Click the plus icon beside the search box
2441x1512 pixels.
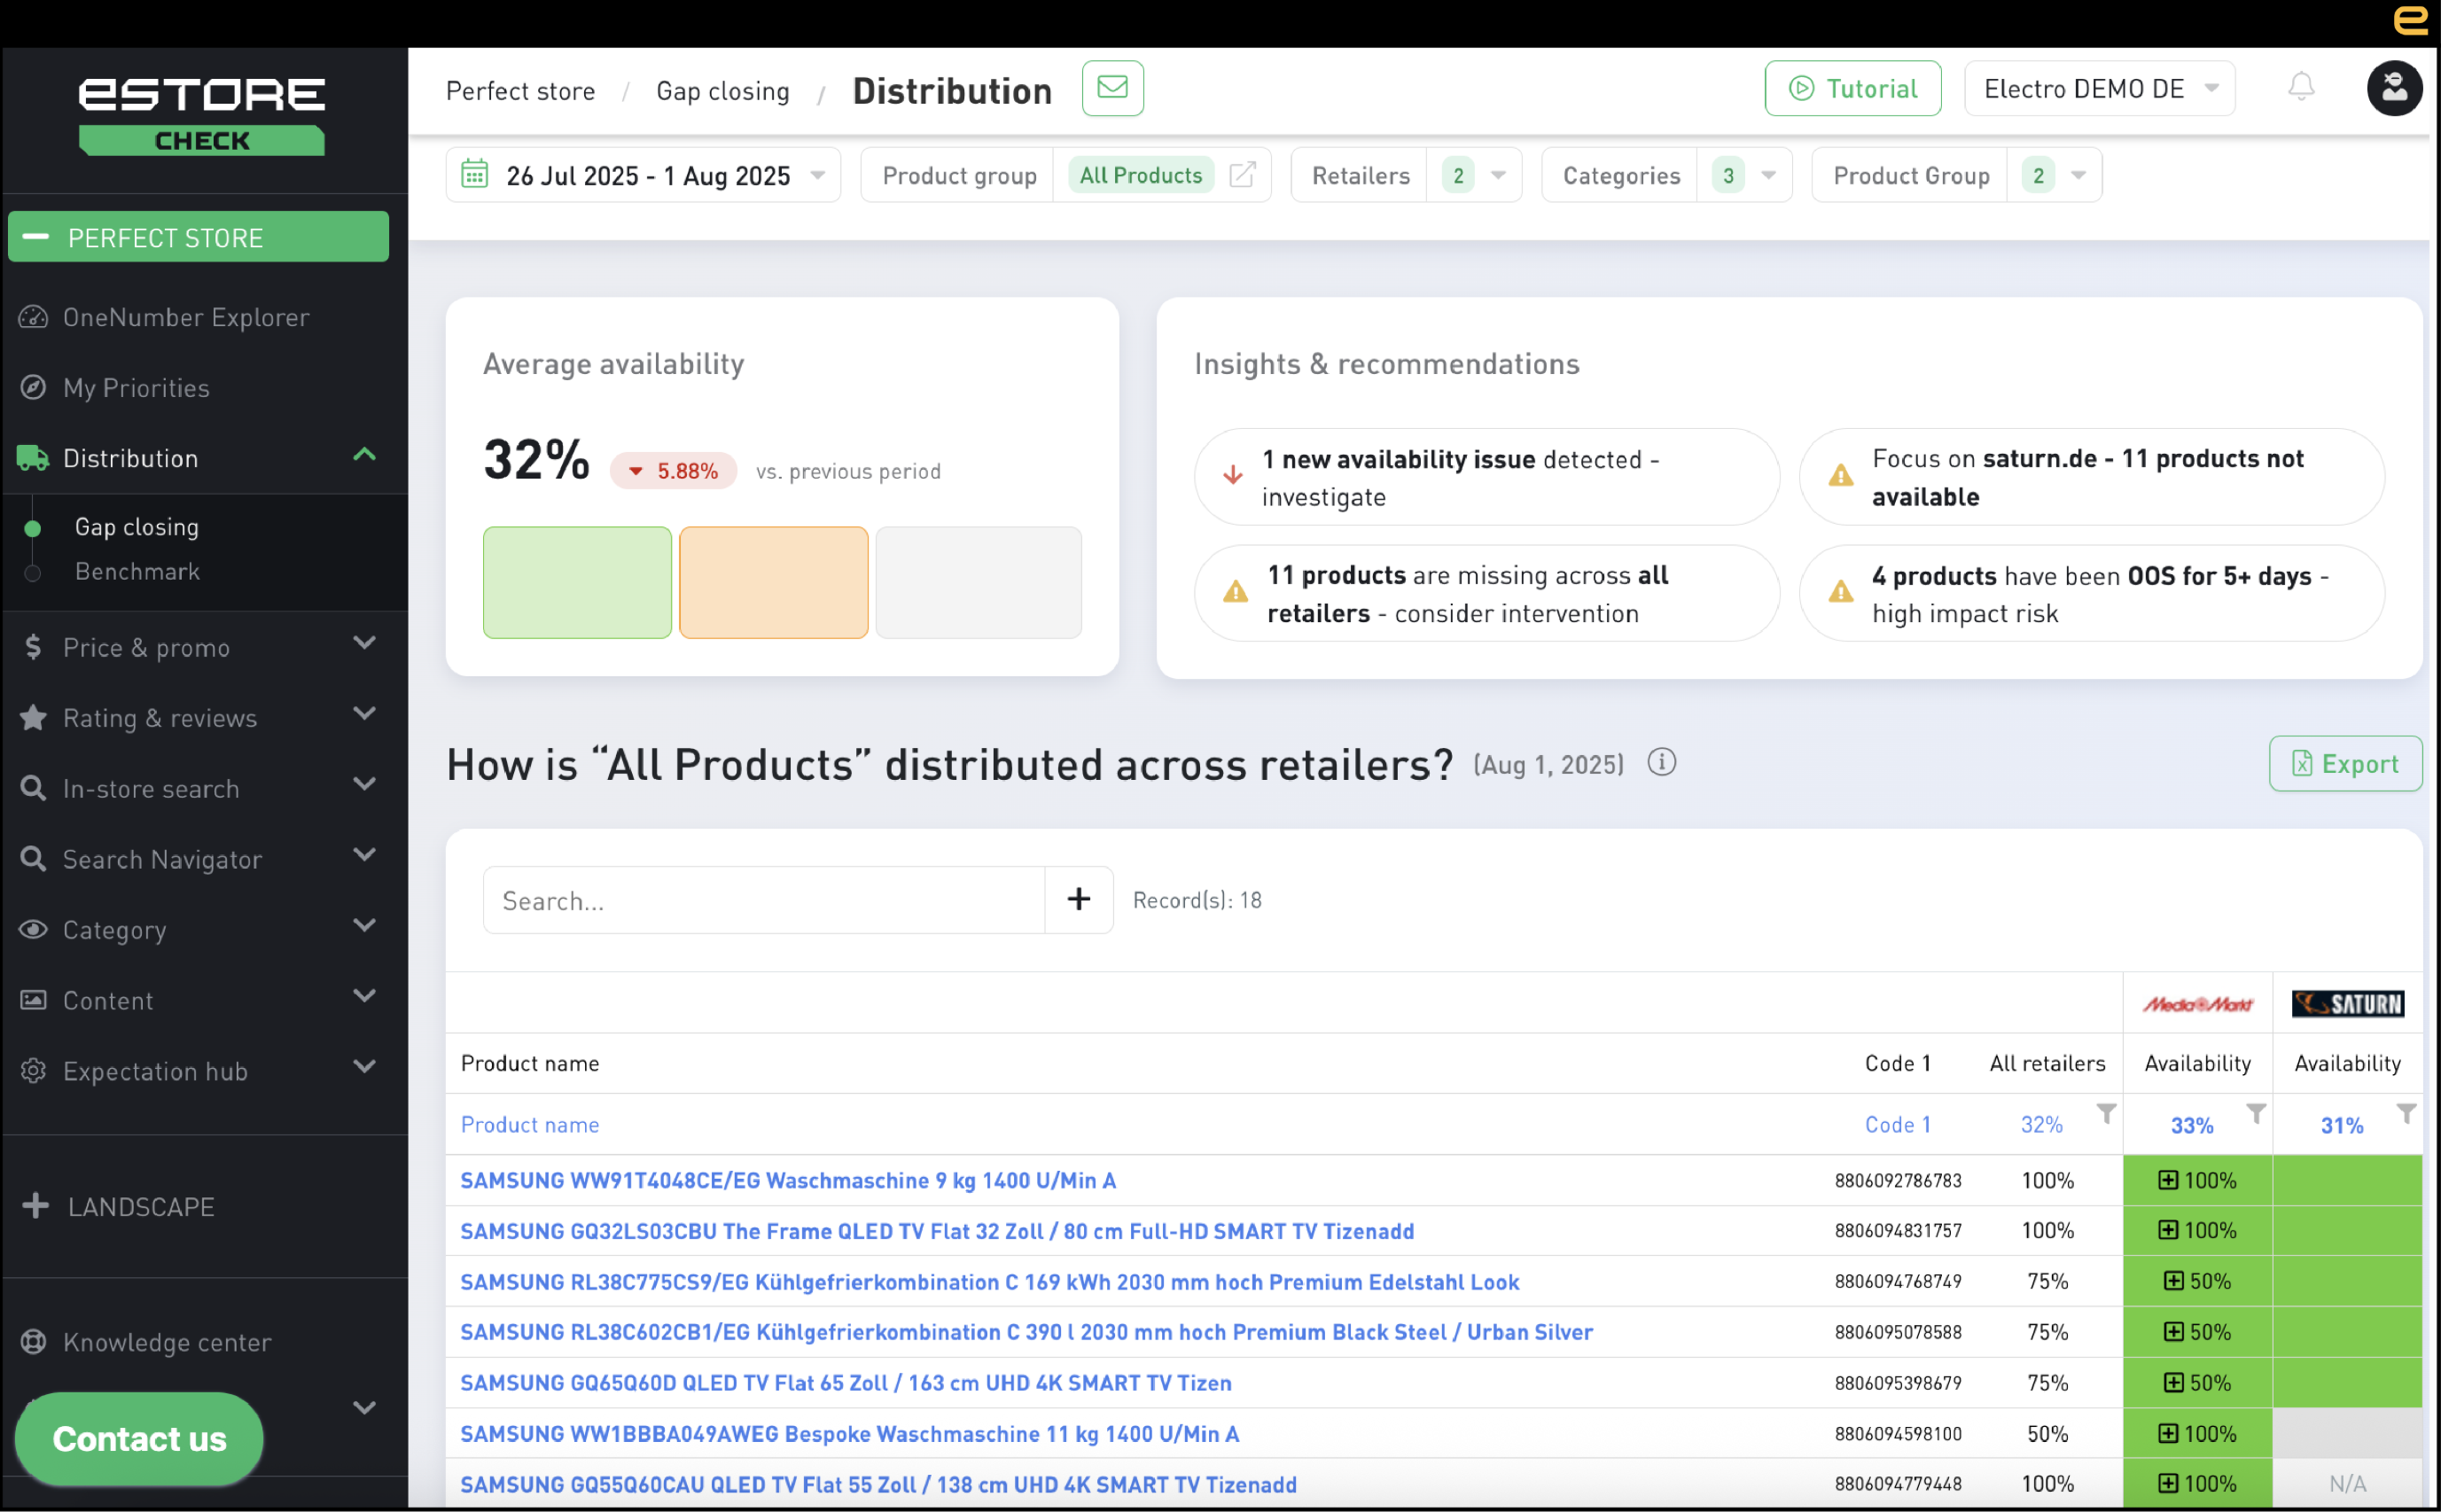click(1078, 899)
